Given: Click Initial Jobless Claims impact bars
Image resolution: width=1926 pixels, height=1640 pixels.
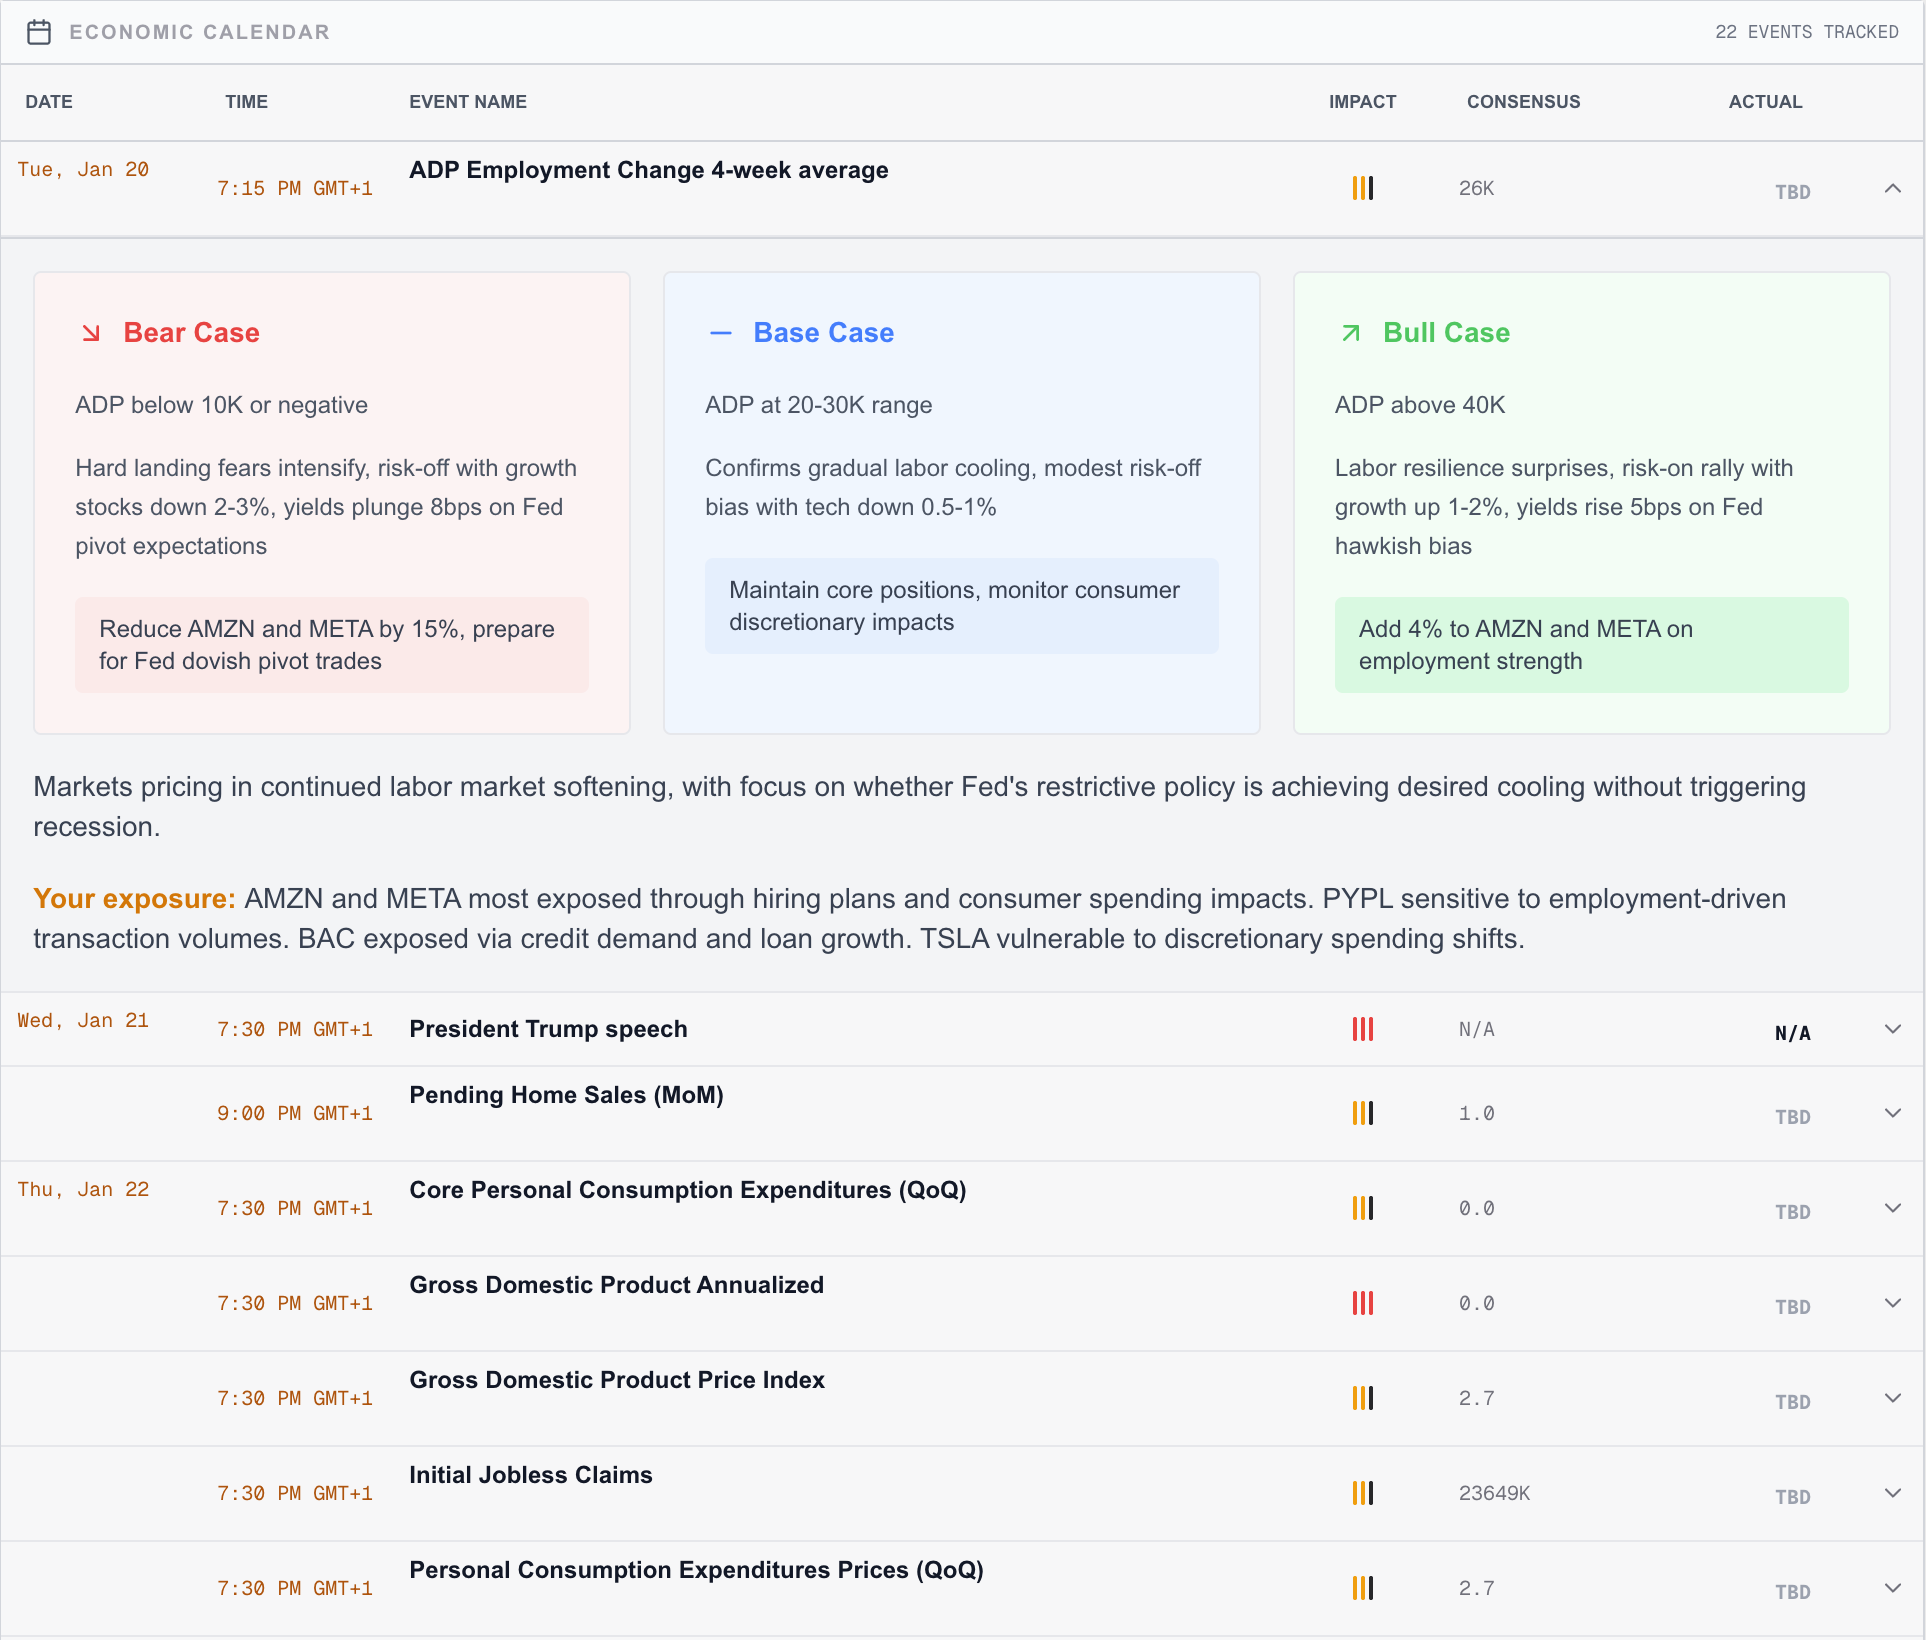Looking at the screenshot, I should (x=1362, y=1493).
